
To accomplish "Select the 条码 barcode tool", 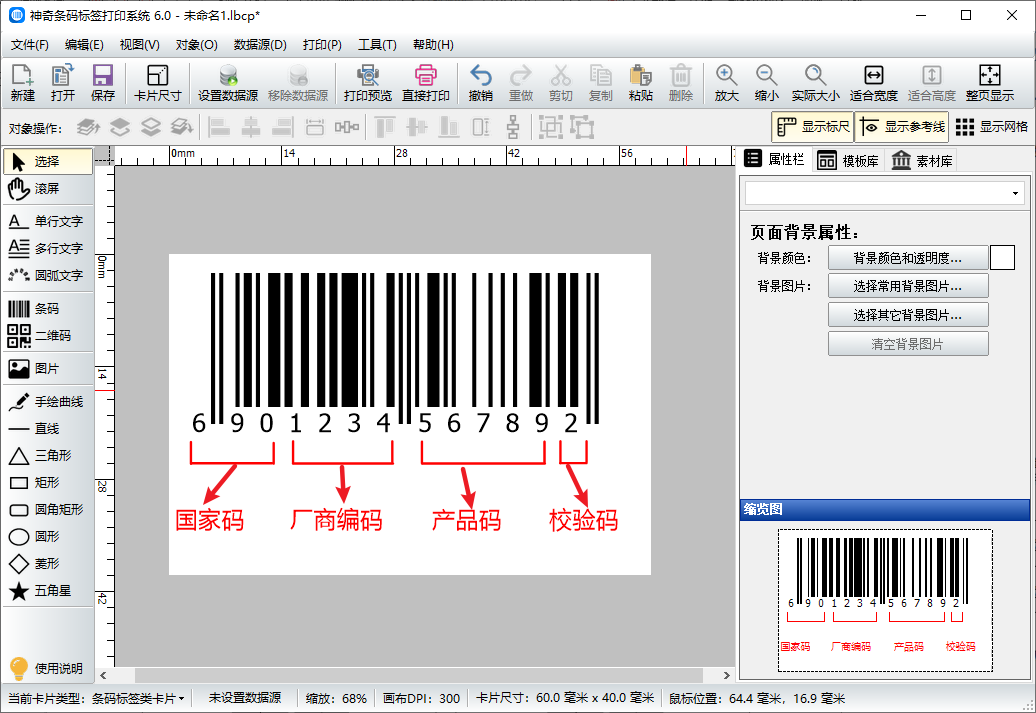I will [x=48, y=309].
